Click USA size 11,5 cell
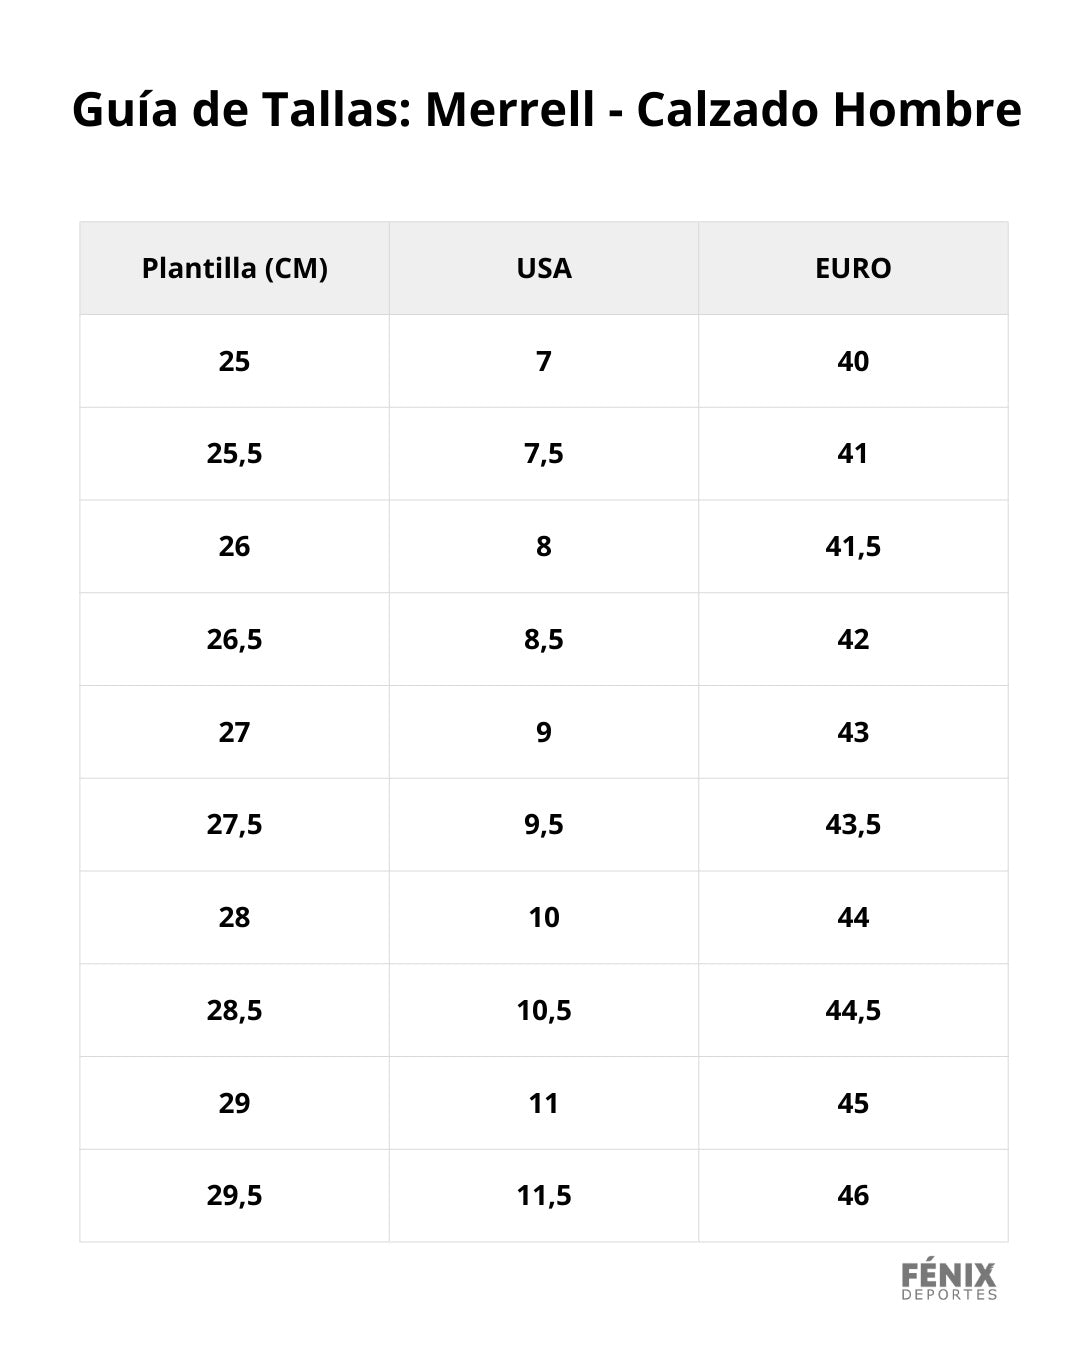 [544, 1195]
